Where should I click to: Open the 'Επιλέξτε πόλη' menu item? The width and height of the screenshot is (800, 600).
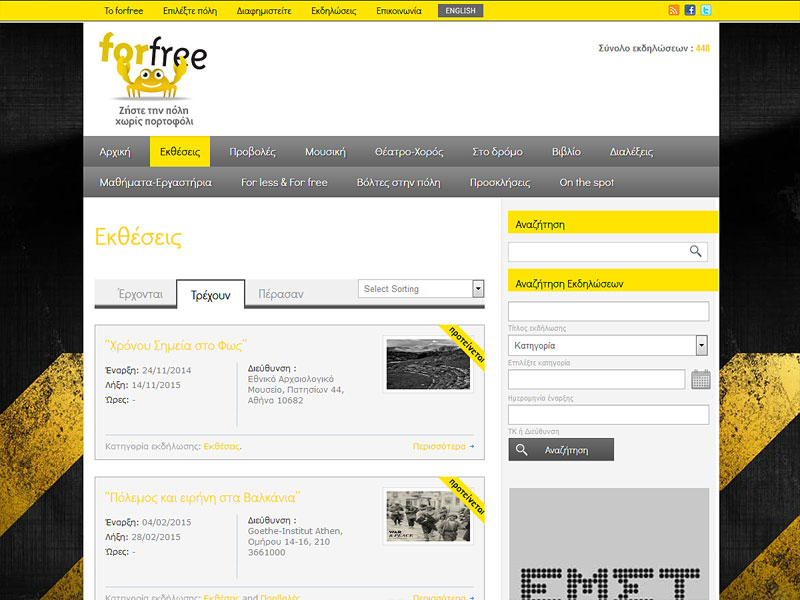[x=190, y=11]
